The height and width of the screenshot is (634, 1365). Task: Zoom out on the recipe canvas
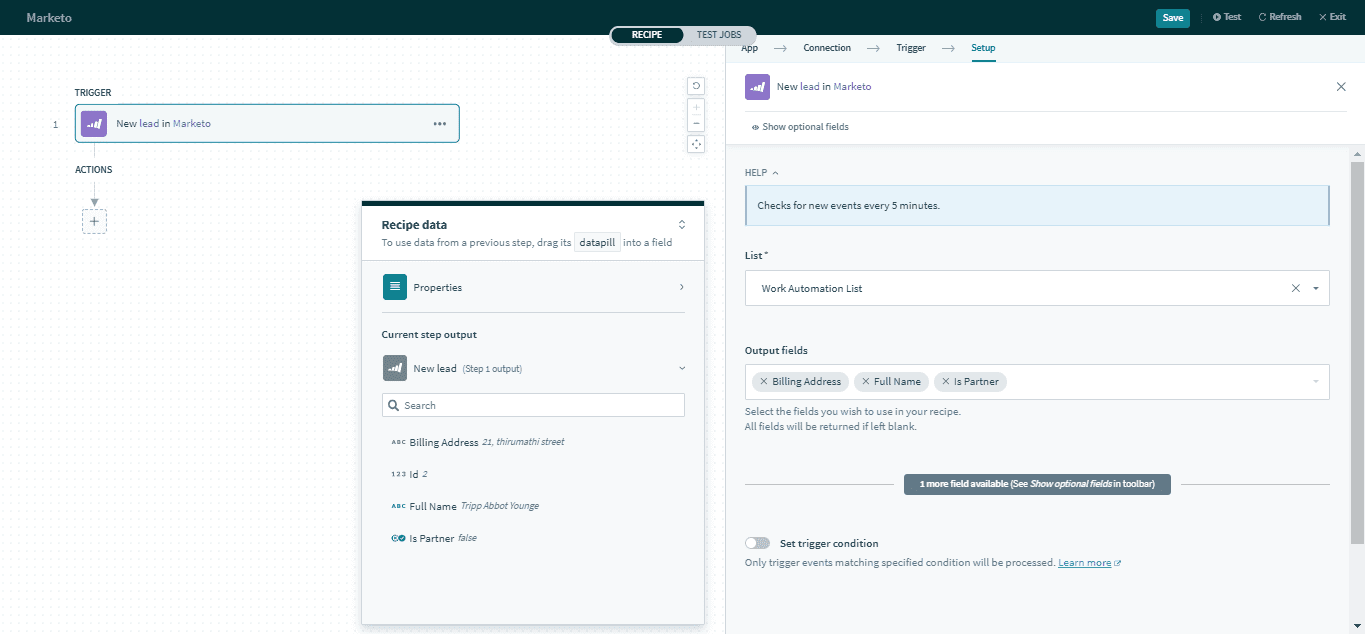[x=697, y=124]
